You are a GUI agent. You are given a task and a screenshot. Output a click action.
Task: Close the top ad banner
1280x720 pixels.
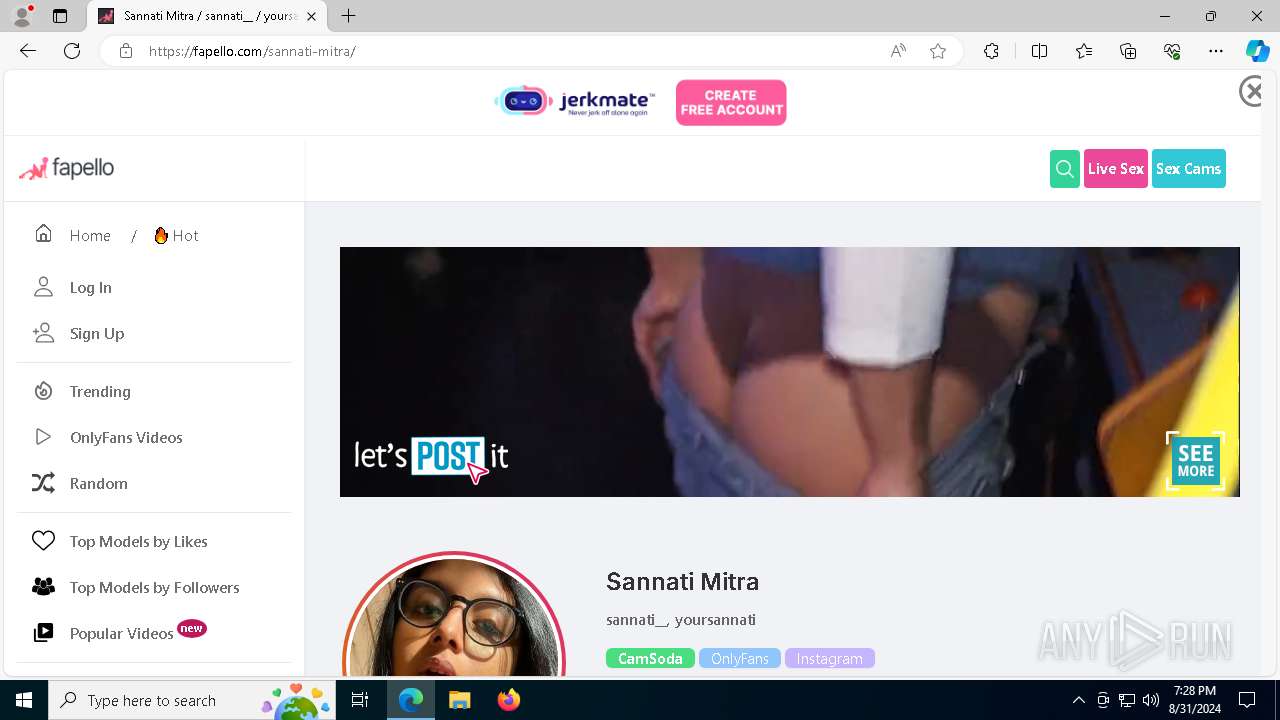1251,91
